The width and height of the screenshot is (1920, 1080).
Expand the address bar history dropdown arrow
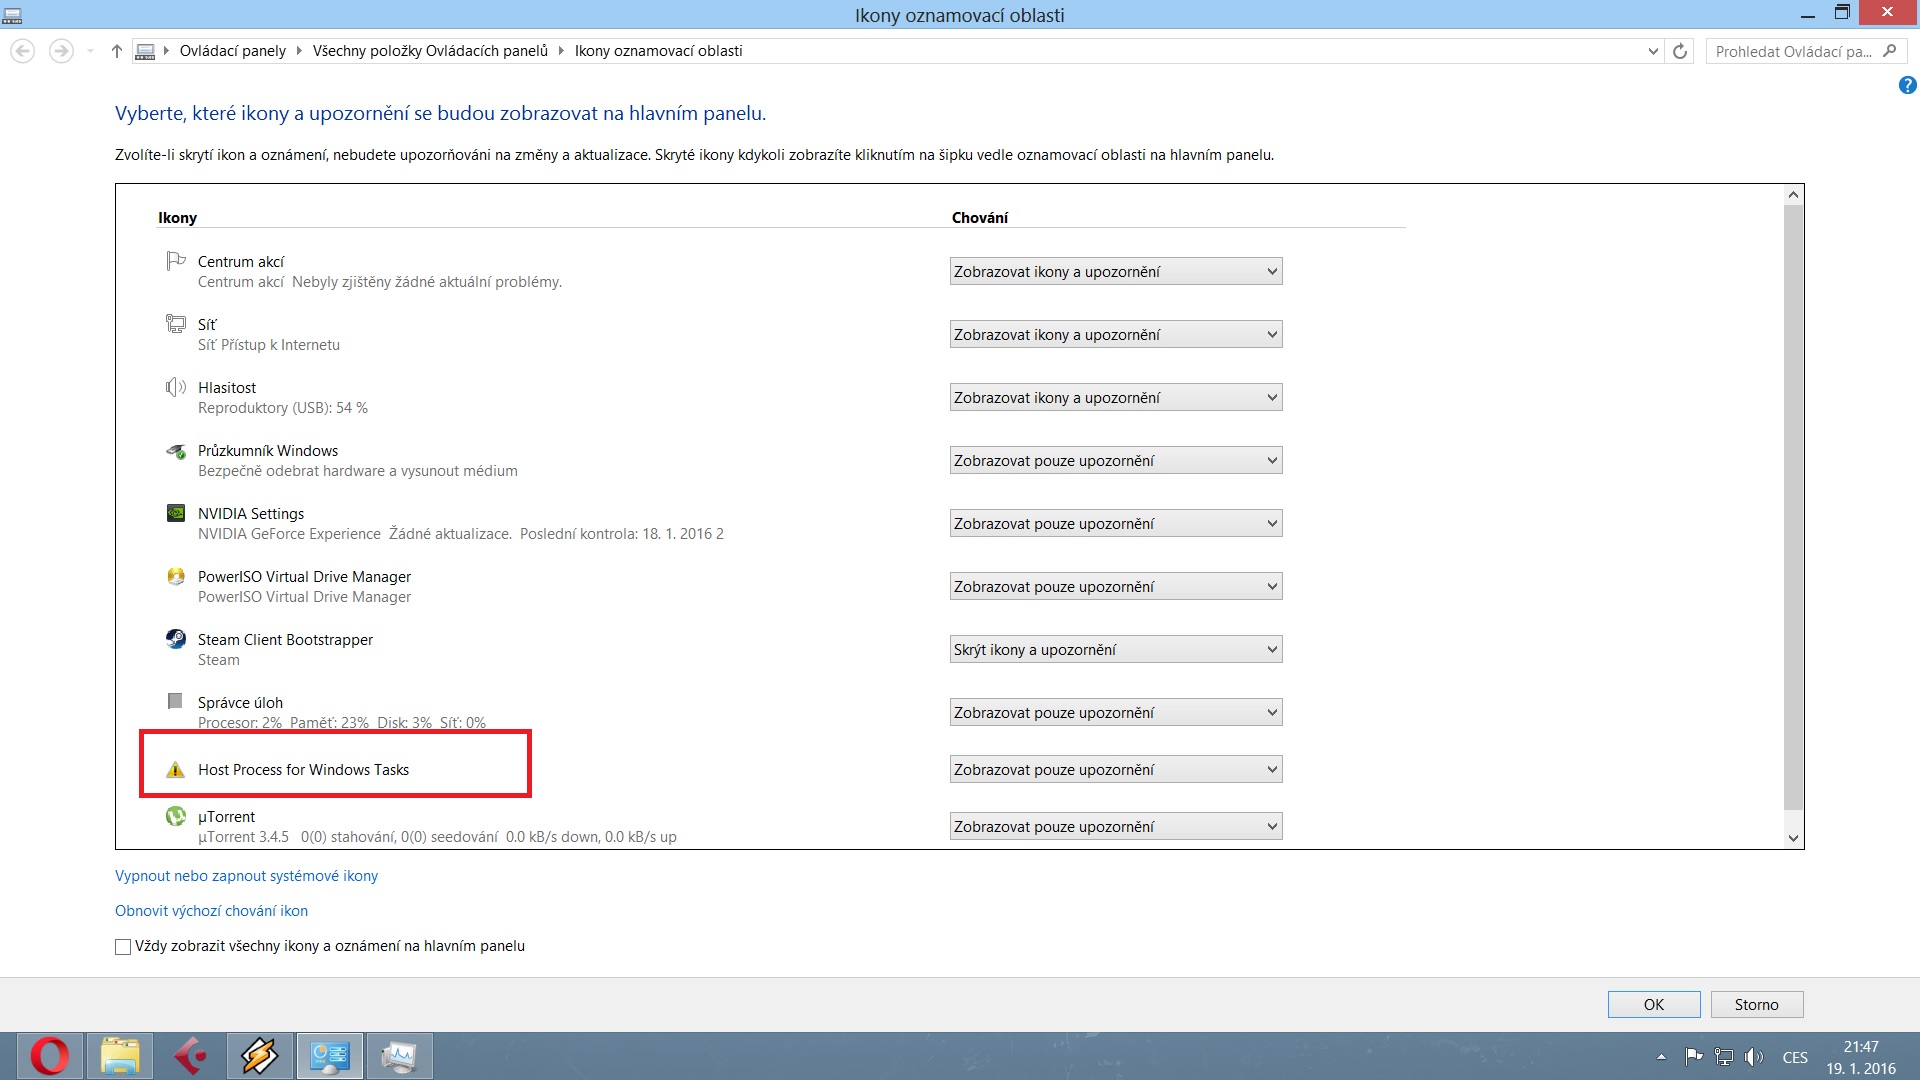(x=1653, y=51)
